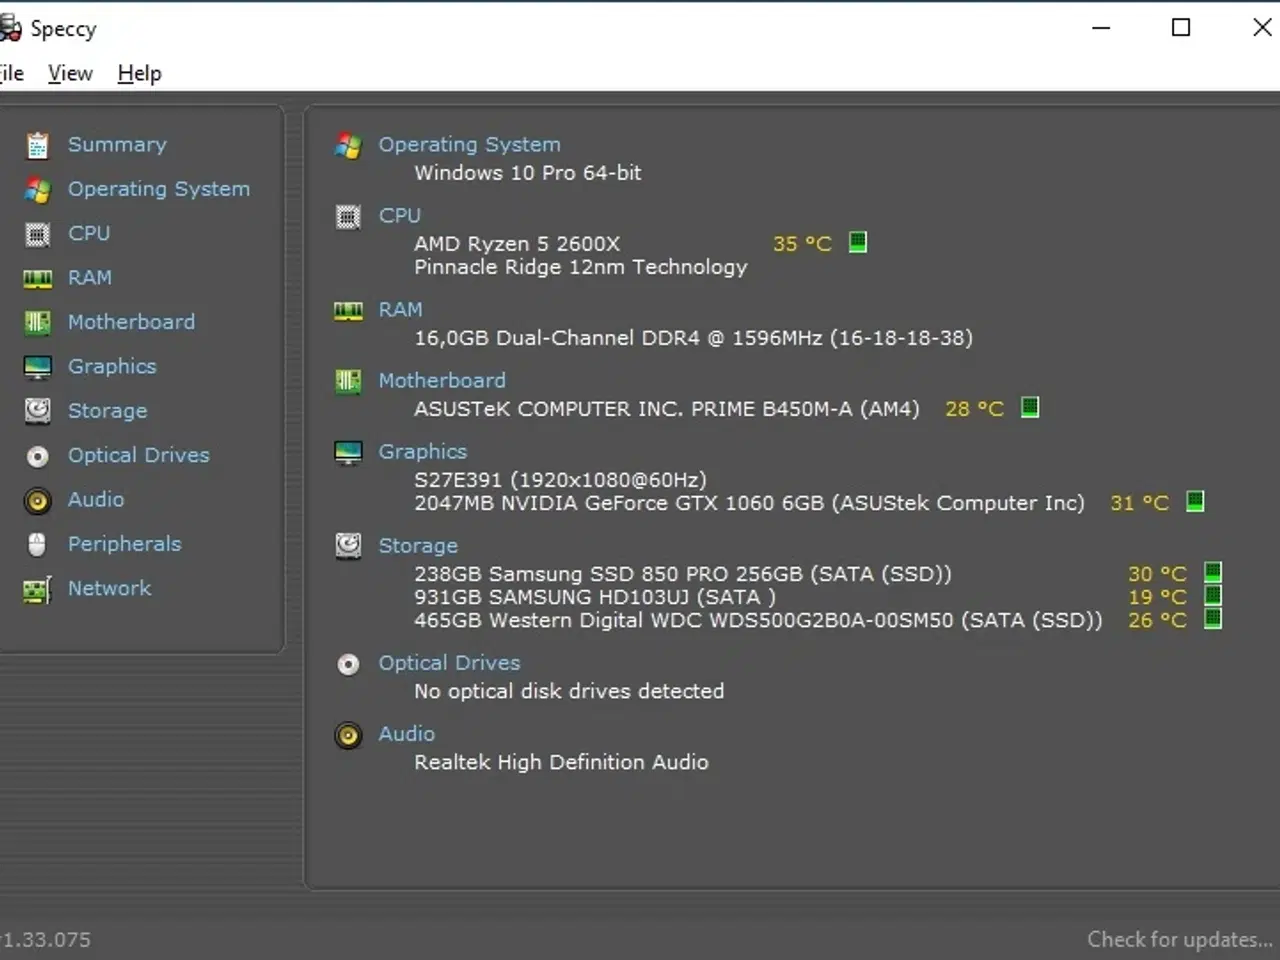Image resolution: width=1280 pixels, height=960 pixels.
Task: Click the 16,0GB Dual-Channel DDR4 line
Action: (693, 338)
